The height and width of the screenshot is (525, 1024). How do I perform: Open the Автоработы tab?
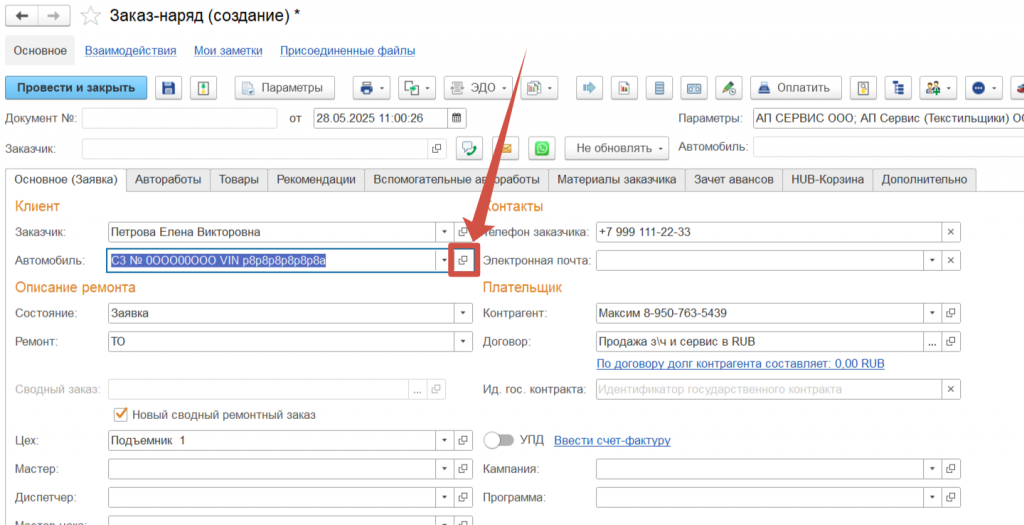tap(168, 179)
